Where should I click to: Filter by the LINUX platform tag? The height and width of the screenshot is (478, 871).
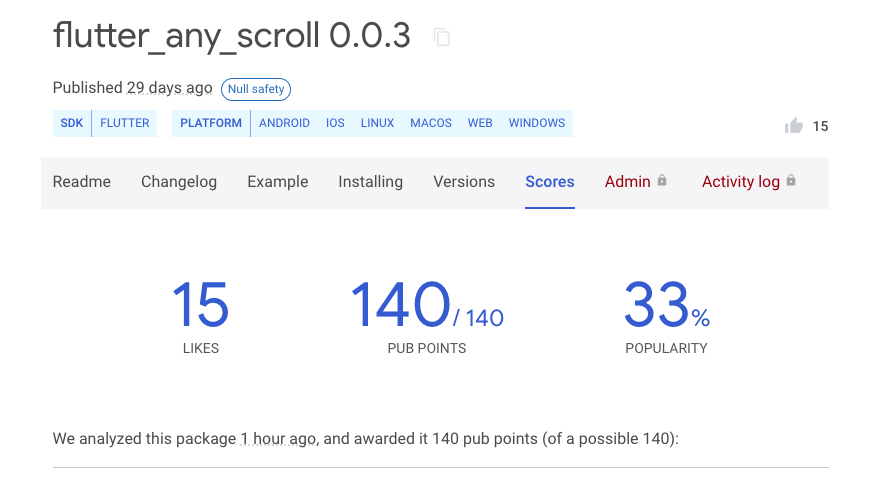coord(377,123)
